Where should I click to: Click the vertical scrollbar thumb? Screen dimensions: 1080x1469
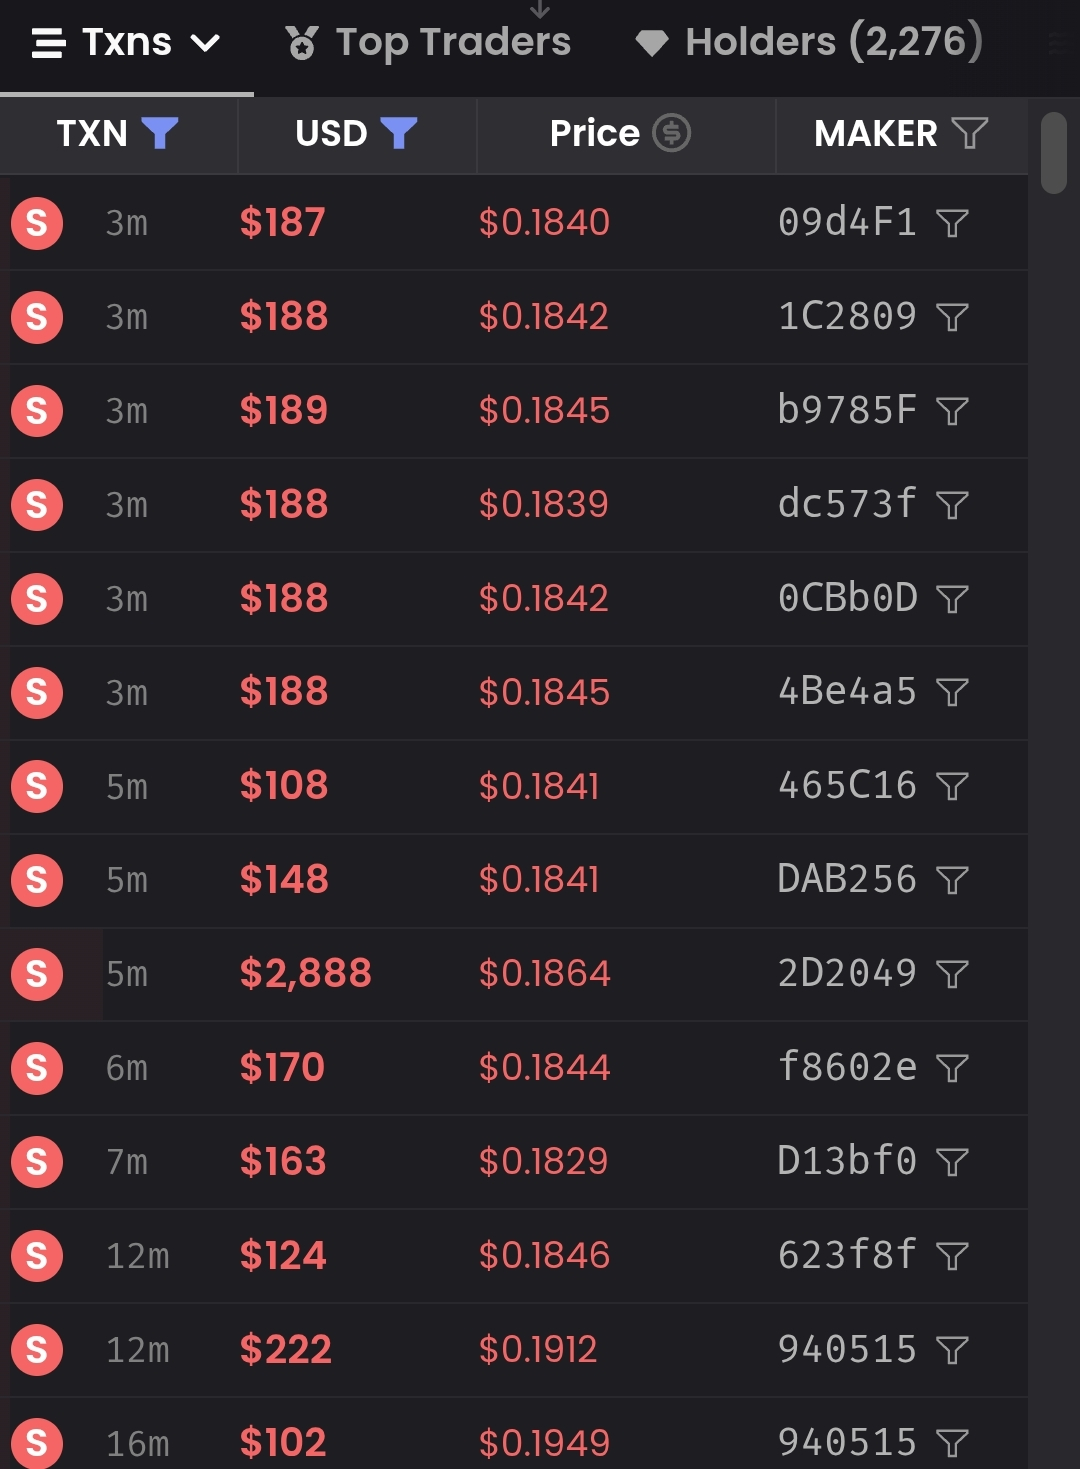[1054, 153]
